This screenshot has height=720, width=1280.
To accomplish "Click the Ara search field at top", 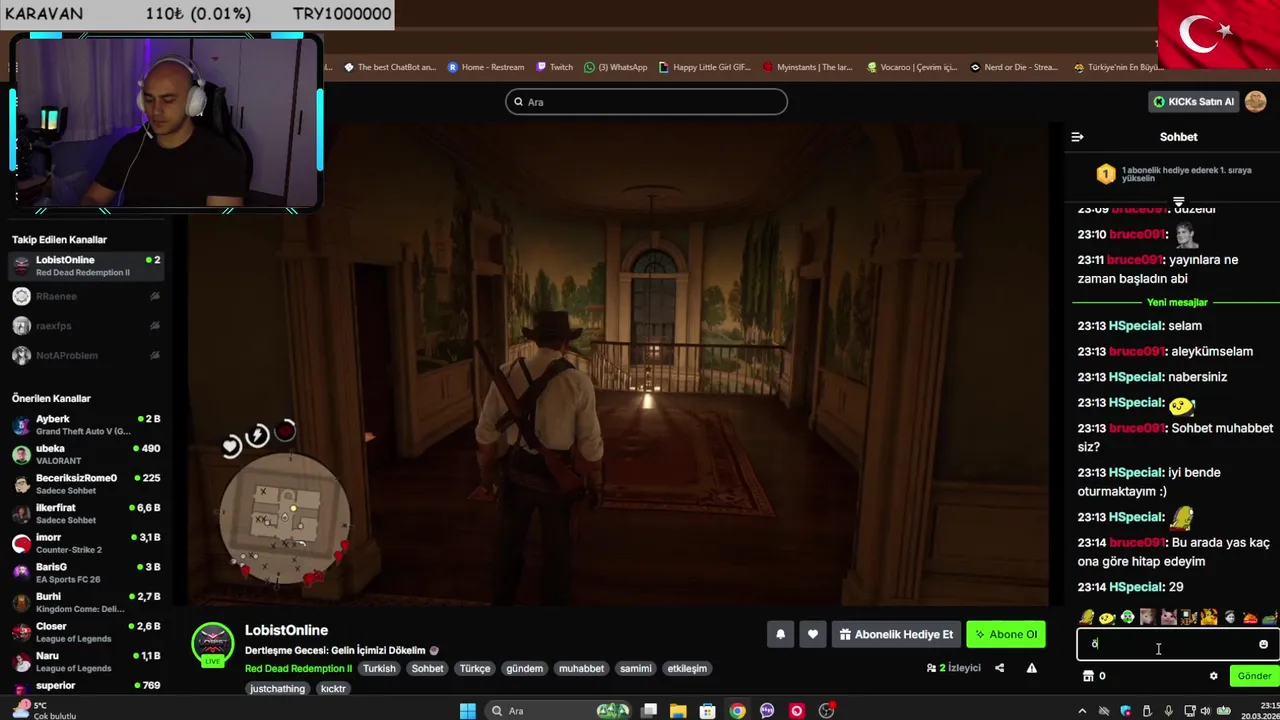I will click(x=646, y=102).
